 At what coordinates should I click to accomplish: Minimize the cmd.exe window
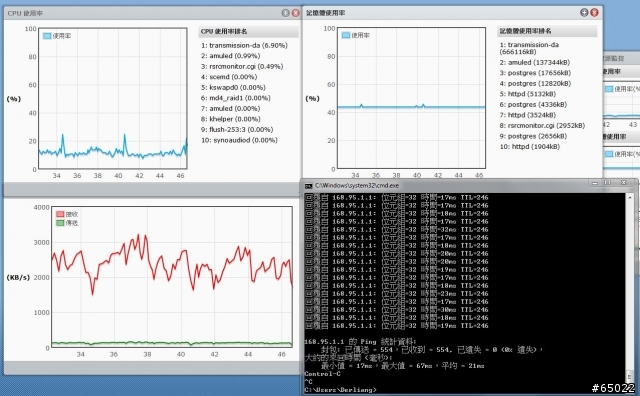[x=595, y=183]
